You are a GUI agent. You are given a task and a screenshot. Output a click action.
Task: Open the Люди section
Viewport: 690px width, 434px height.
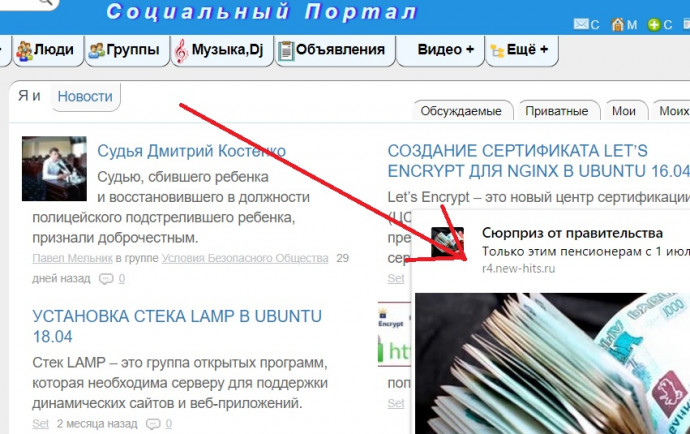[48, 50]
